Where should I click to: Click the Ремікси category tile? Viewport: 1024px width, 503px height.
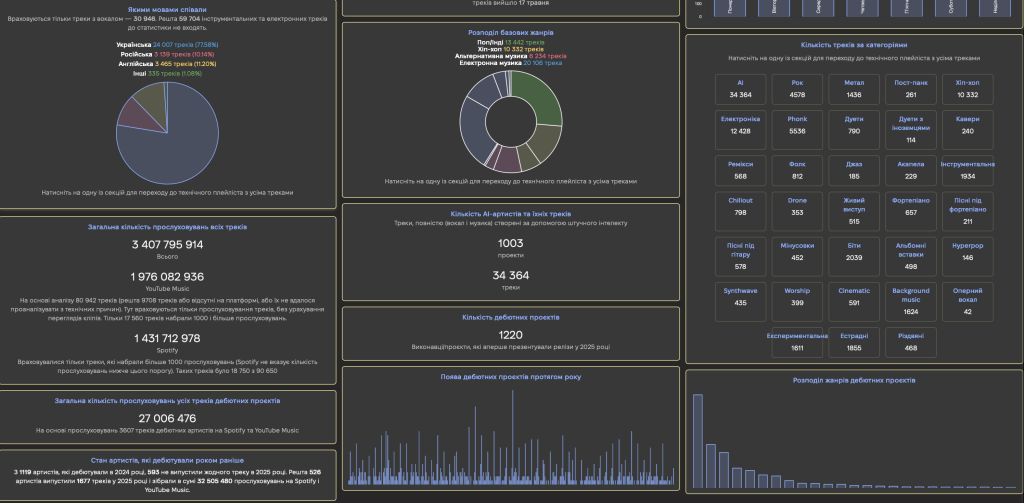(740, 169)
